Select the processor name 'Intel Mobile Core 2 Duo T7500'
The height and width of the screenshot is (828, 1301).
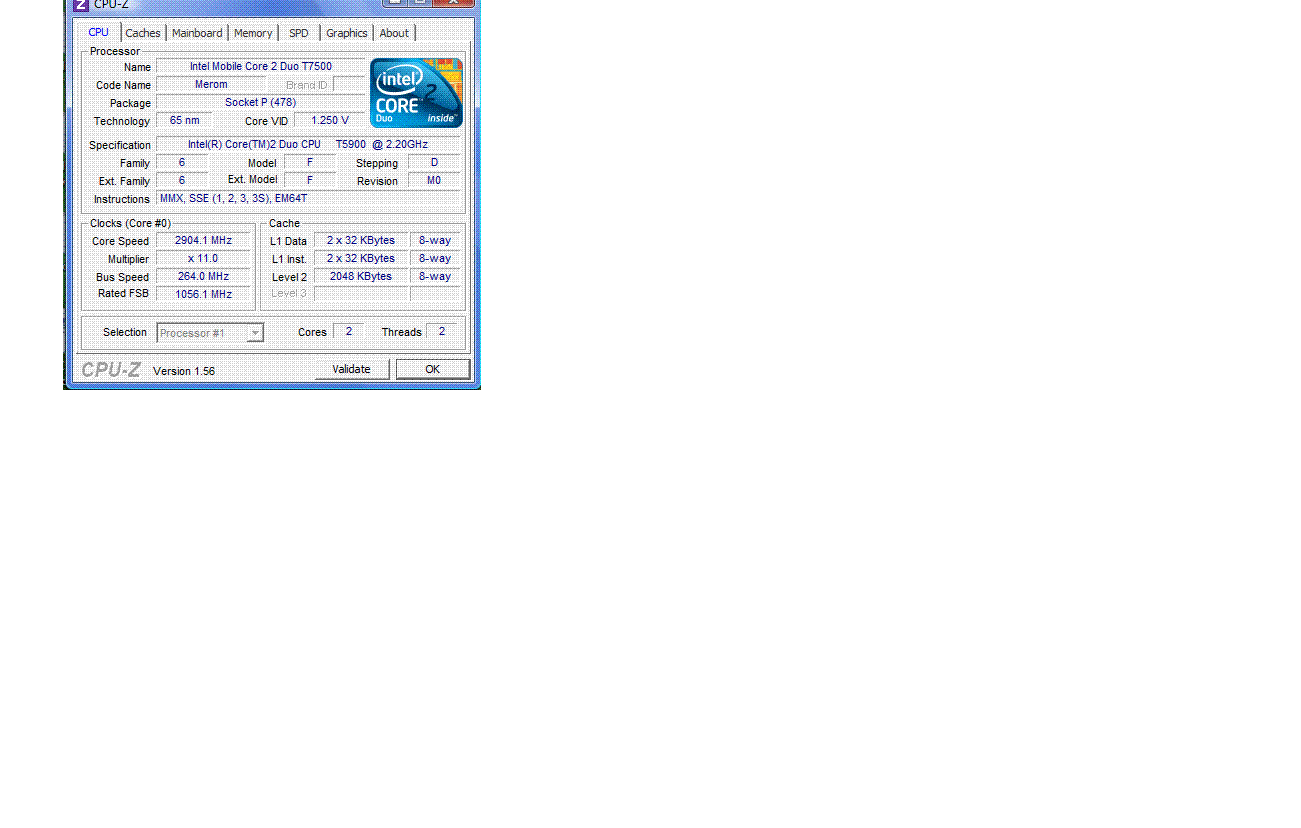pos(261,67)
